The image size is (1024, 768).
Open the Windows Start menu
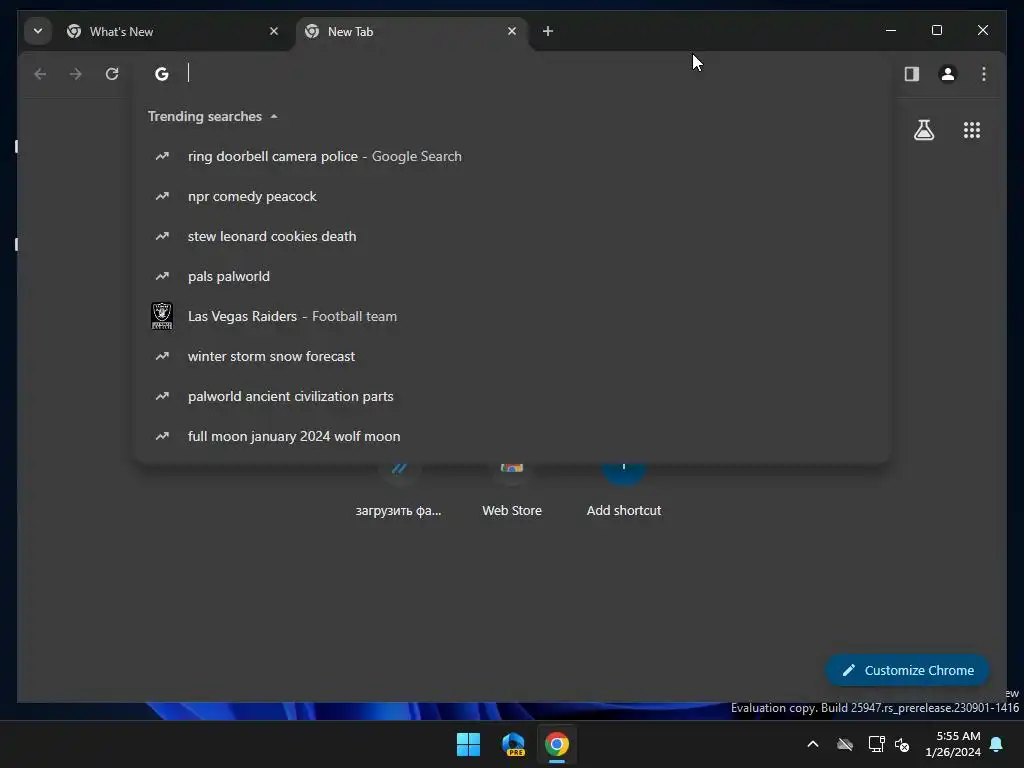click(x=468, y=744)
